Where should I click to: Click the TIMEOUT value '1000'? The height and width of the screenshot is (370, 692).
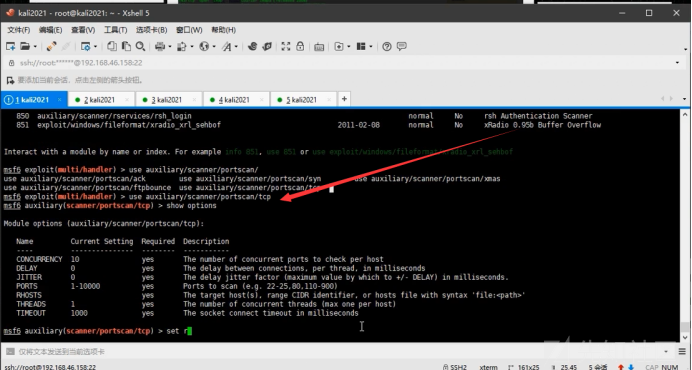79,313
